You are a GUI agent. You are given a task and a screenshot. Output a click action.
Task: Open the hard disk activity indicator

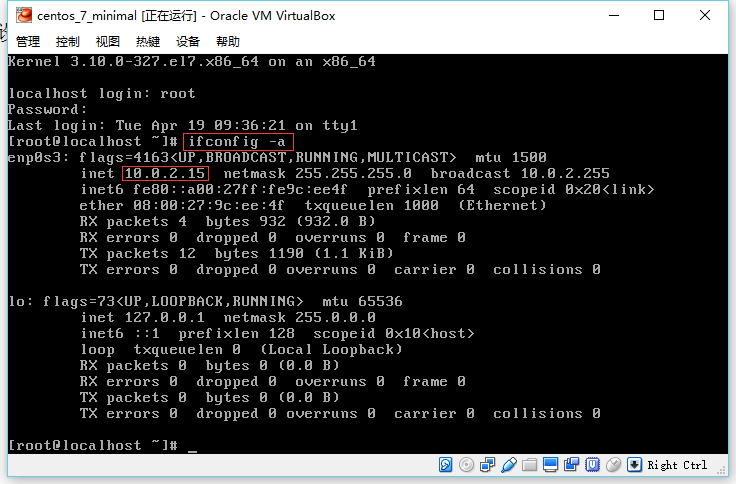tap(445, 465)
